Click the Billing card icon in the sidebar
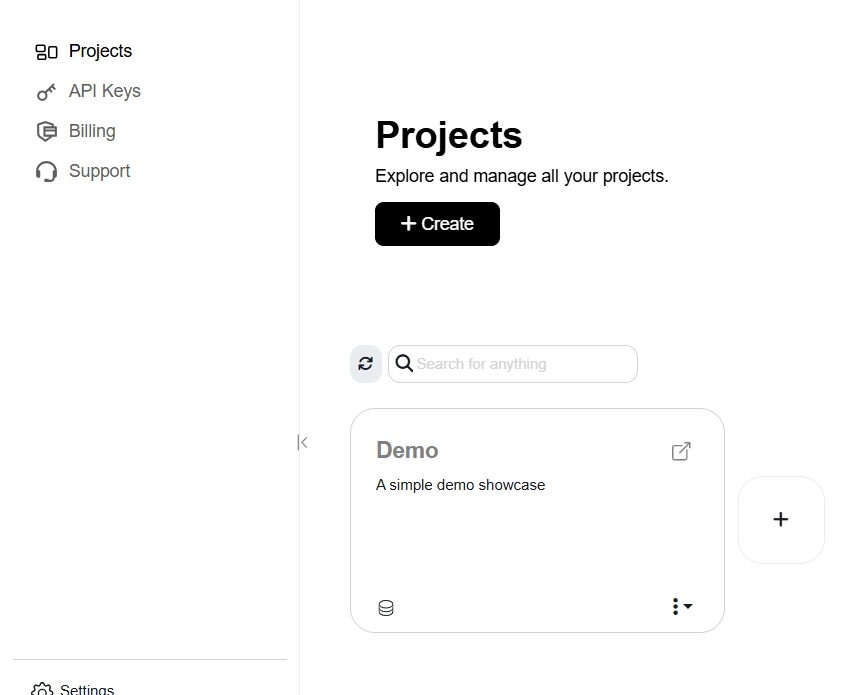This screenshot has height=695, width=858. (46, 131)
